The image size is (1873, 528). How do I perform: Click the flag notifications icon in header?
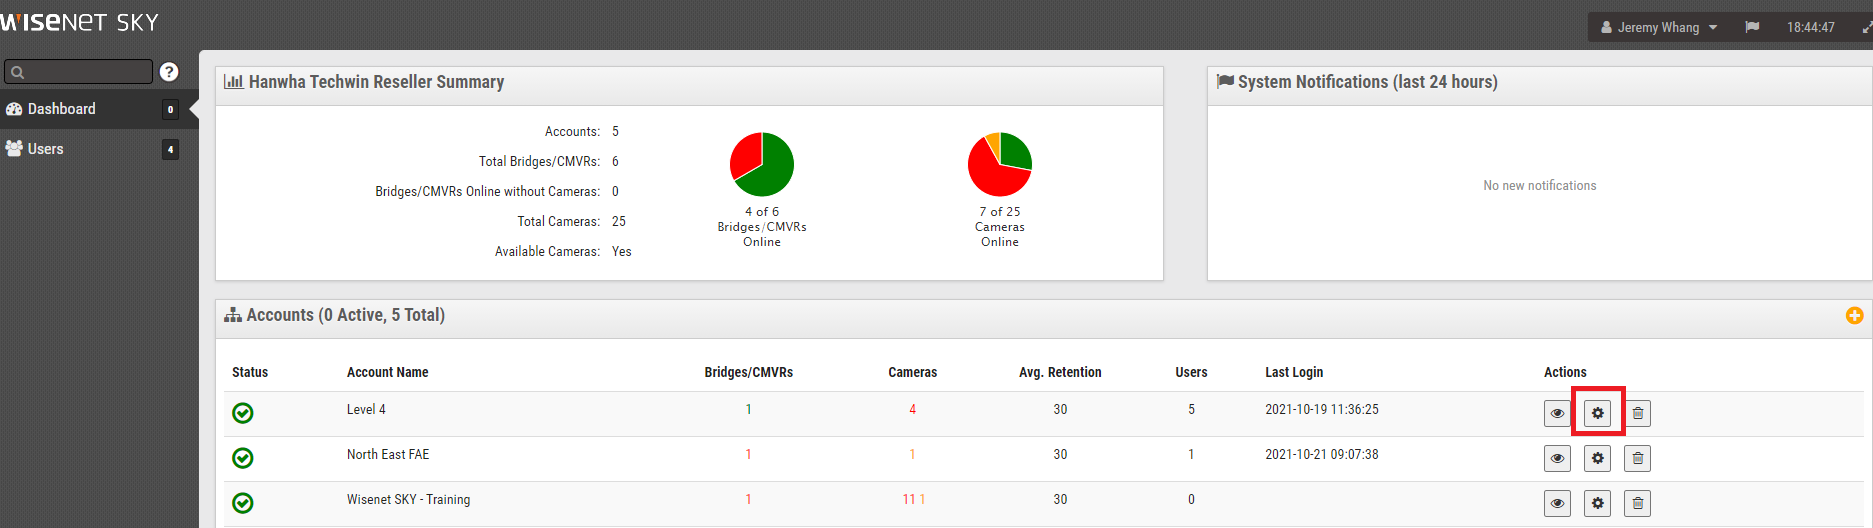click(1752, 27)
